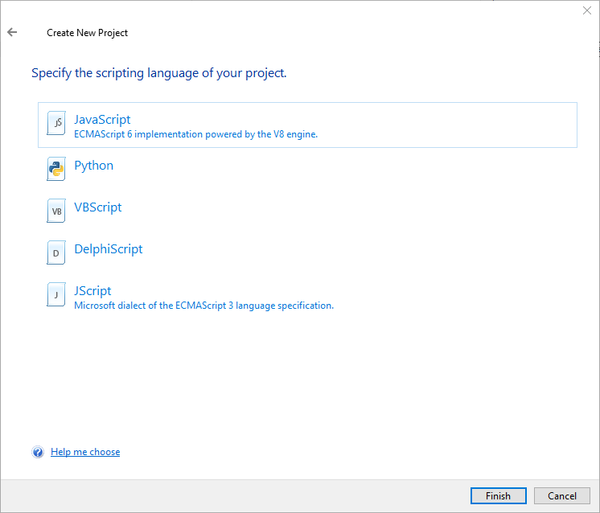600x513 pixels.
Task: Click the Create New Project title text
Action: pos(87,33)
